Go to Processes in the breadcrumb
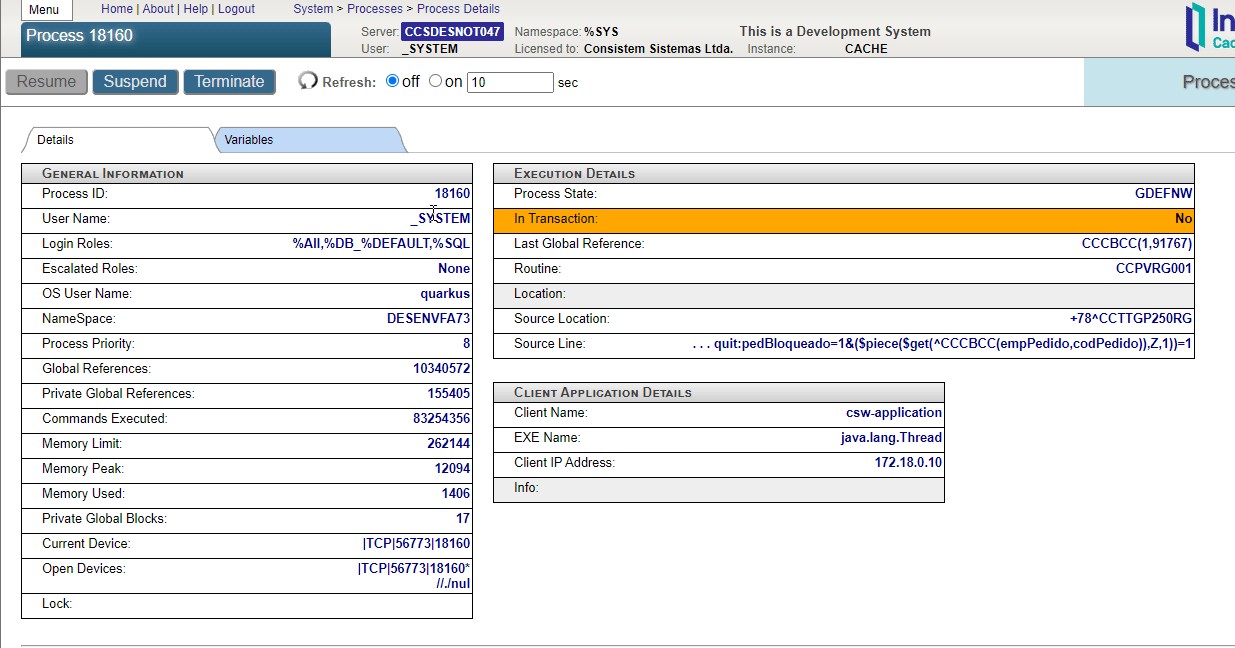 (375, 9)
